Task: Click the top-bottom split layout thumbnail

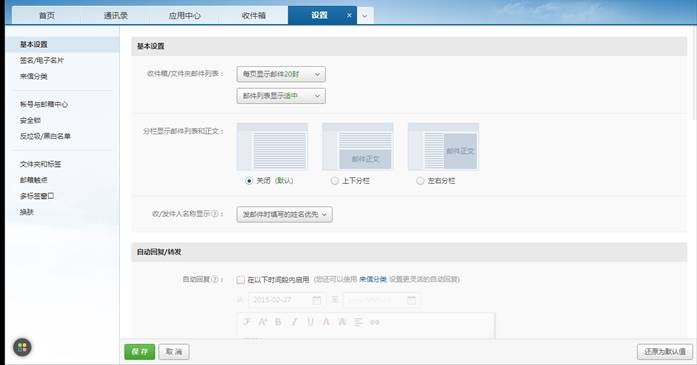Action: pos(358,147)
